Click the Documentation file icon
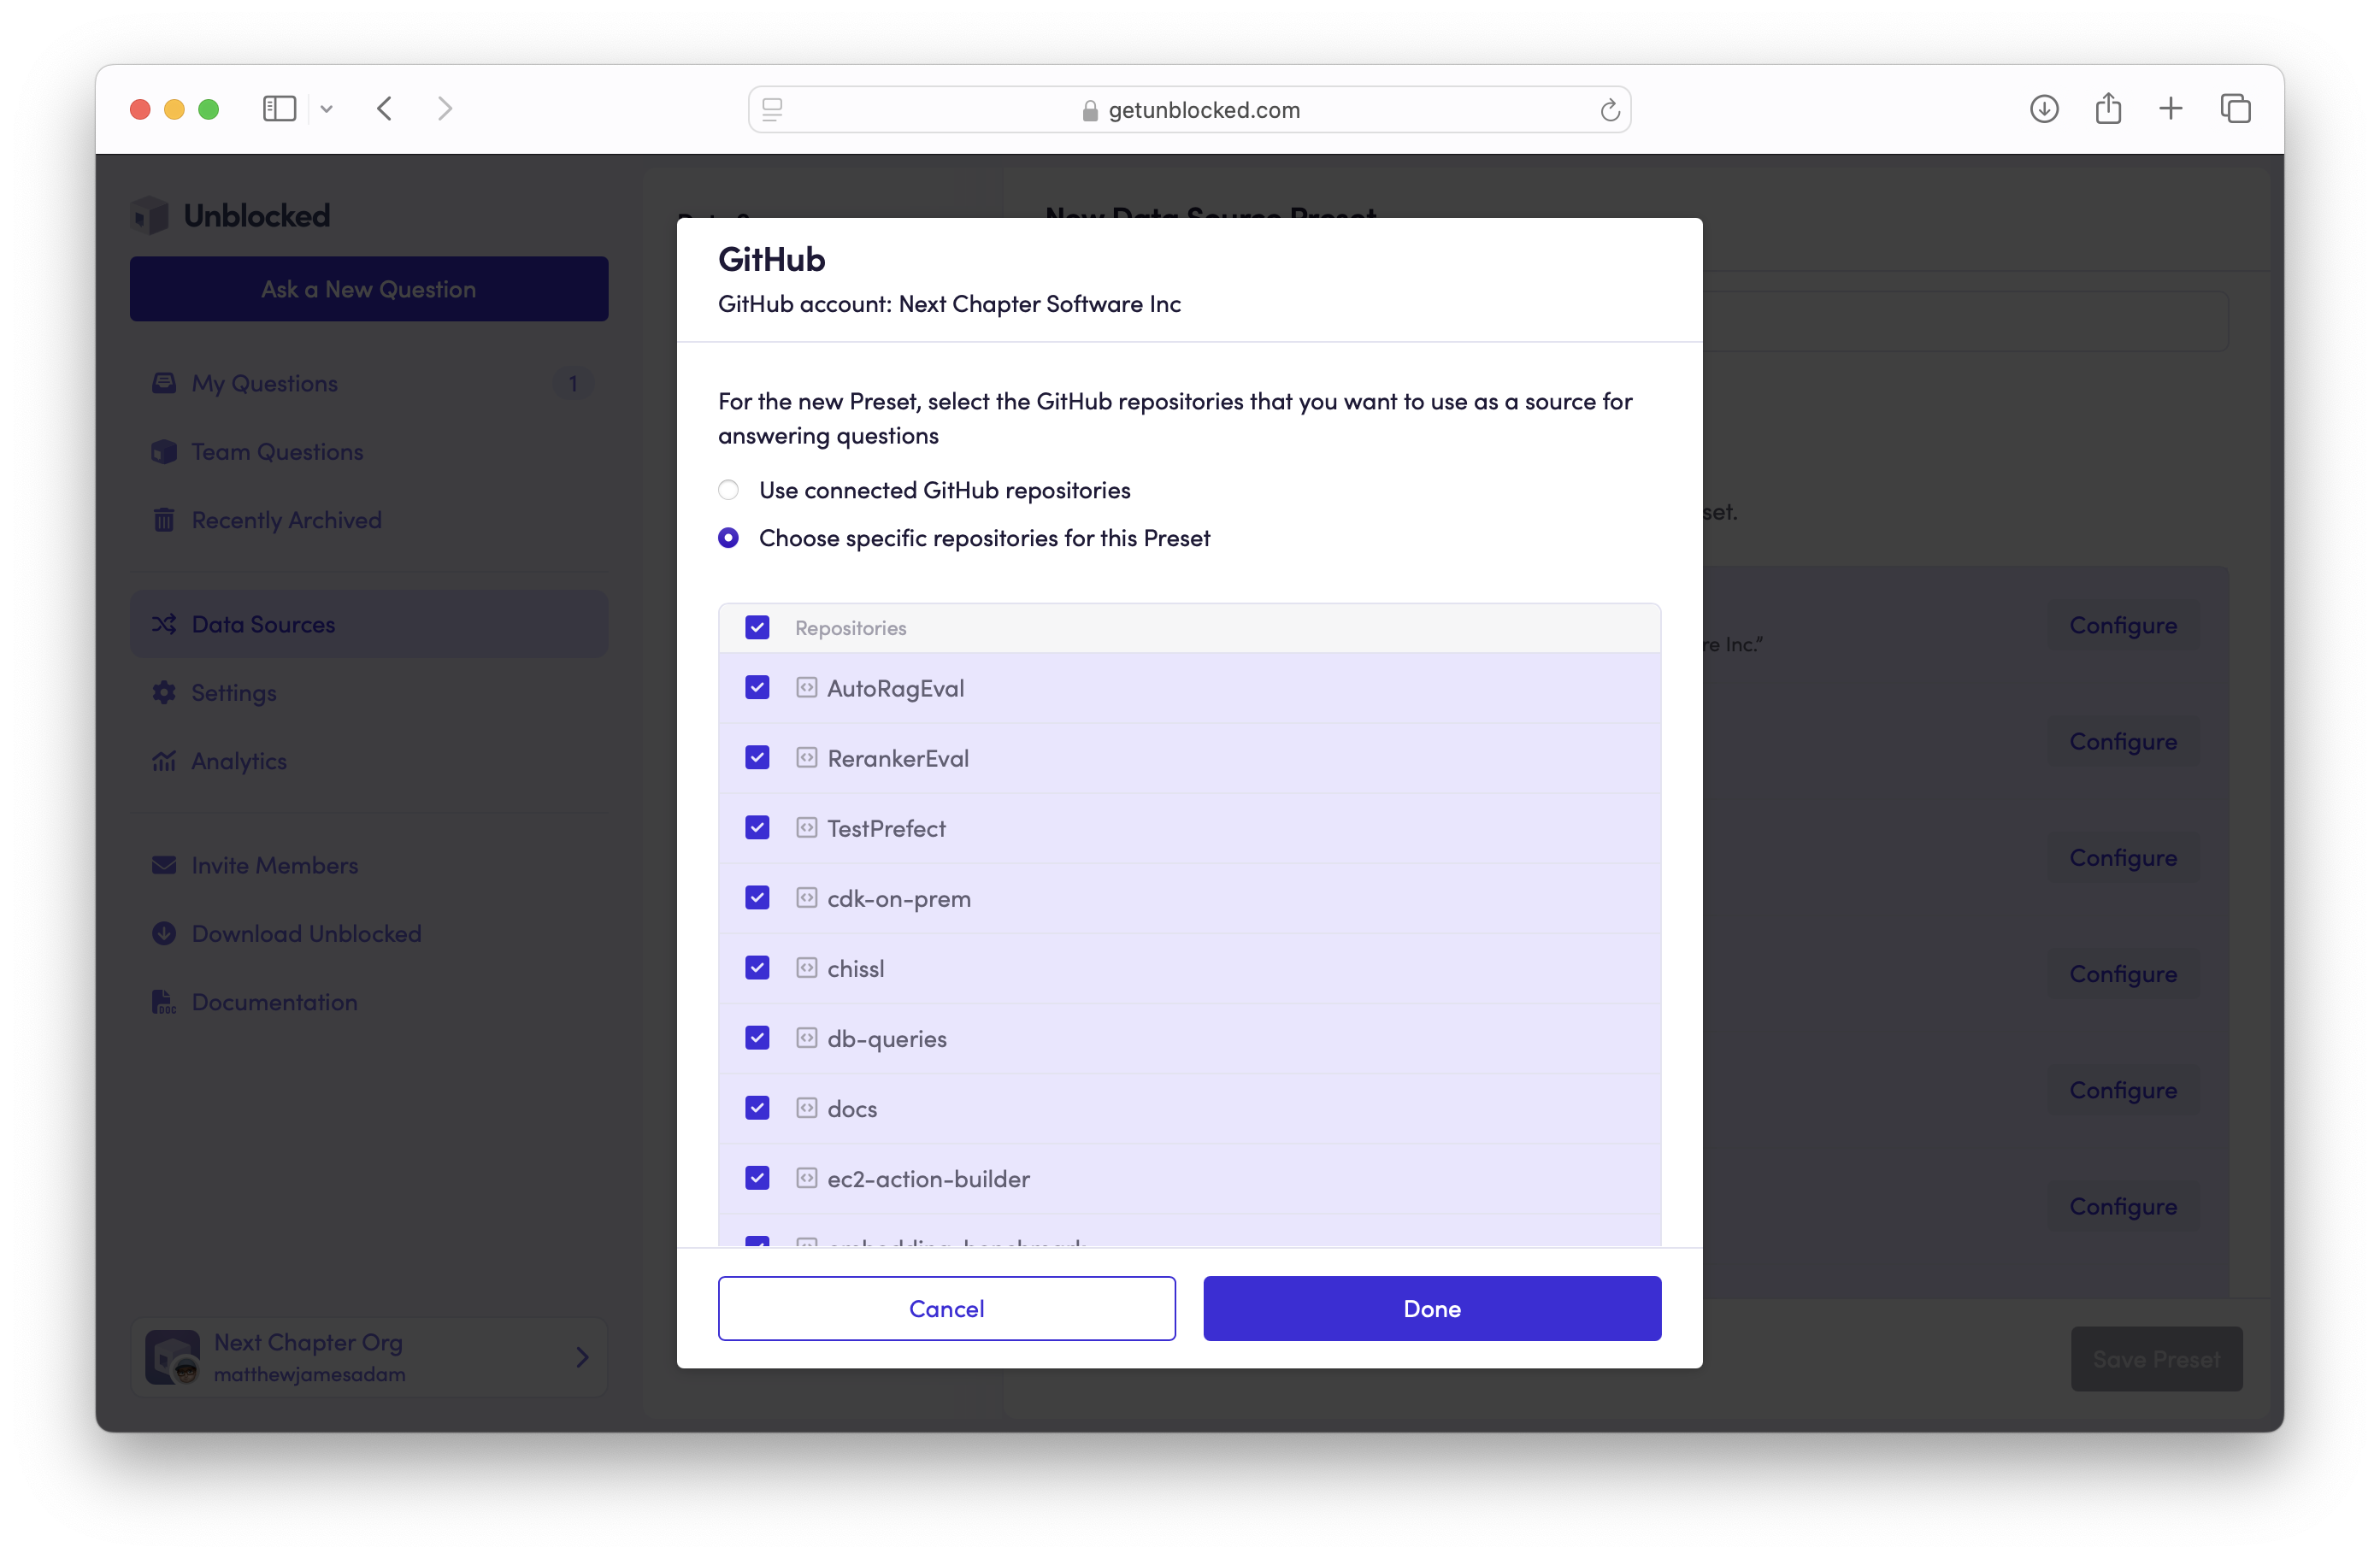Viewport: 2380px width, 1559px height. point(164,1002)
